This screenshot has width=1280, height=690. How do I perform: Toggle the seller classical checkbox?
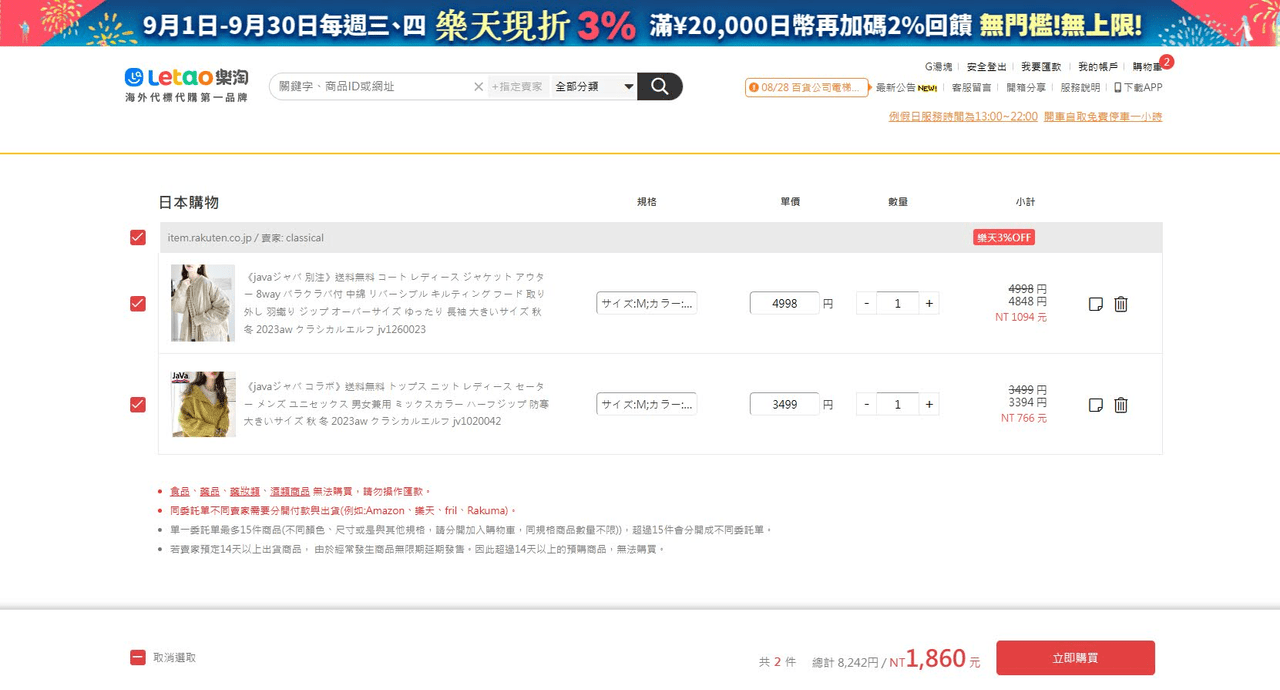click(x=138, y=238)
